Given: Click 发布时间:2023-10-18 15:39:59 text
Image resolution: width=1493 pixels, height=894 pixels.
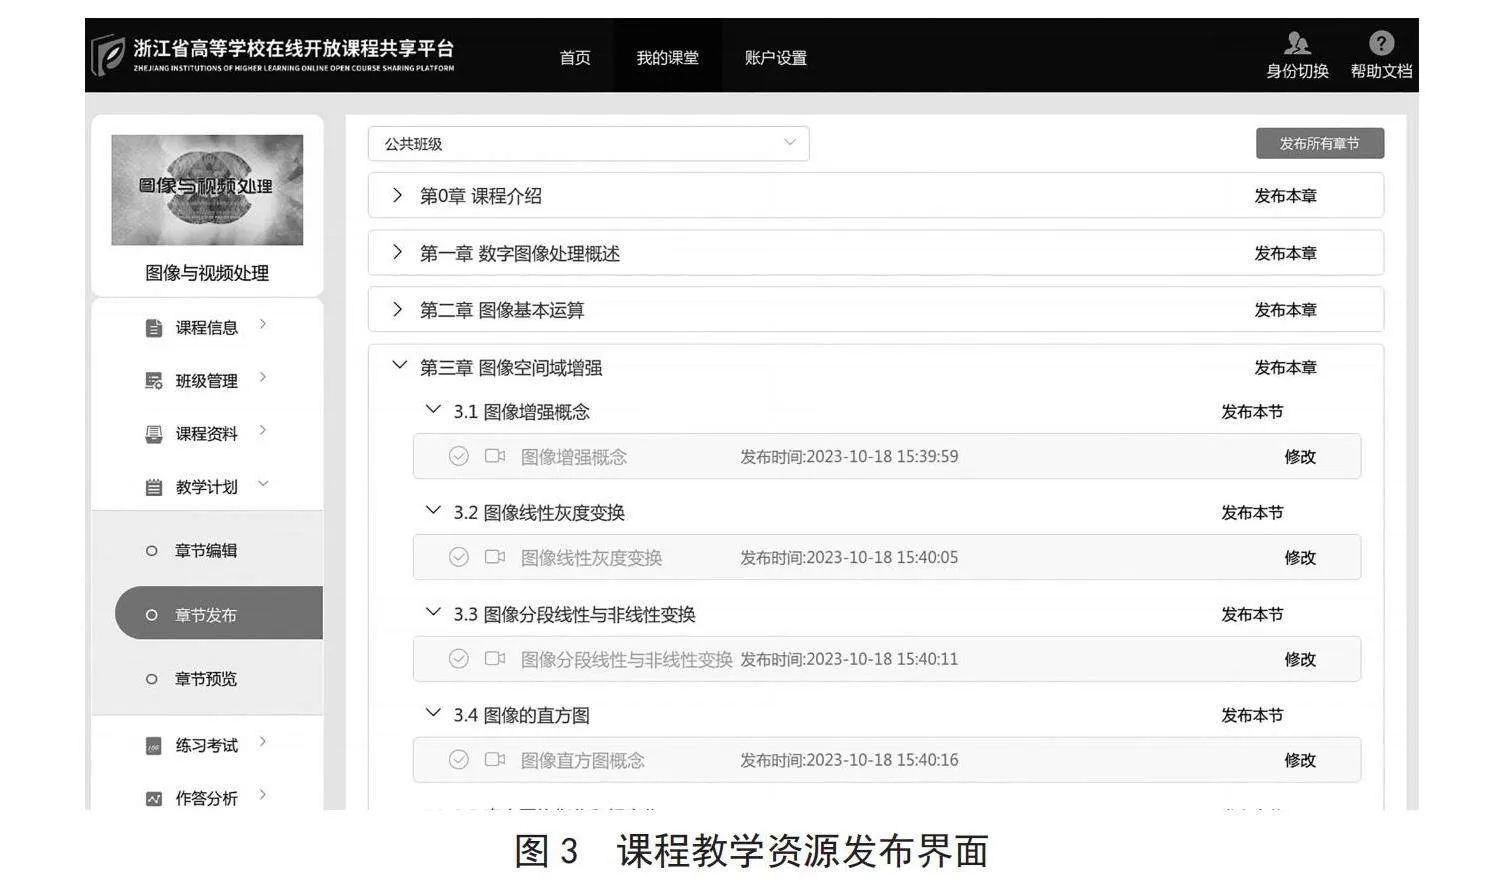Looking at the screenshot, I should click(849, 457).
